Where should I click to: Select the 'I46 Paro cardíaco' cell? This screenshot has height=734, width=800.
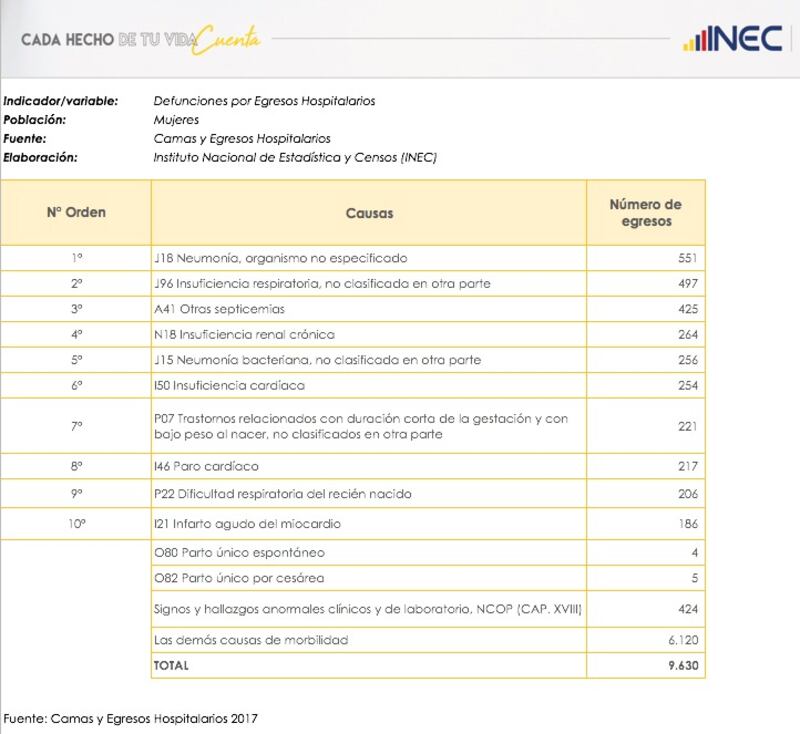pos(369,466)
